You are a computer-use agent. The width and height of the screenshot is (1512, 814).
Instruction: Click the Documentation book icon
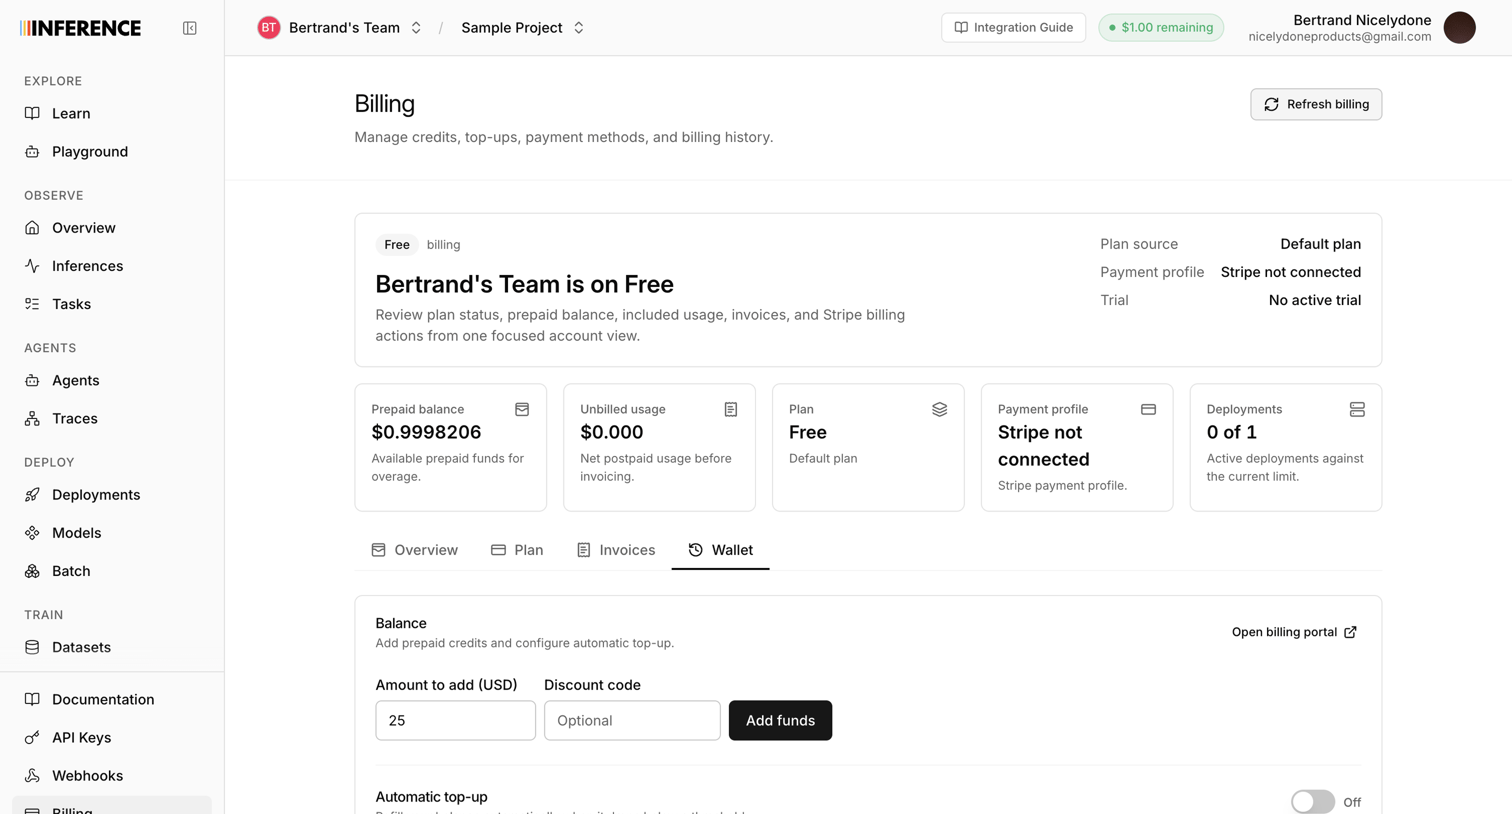click(x=32, y=699)
